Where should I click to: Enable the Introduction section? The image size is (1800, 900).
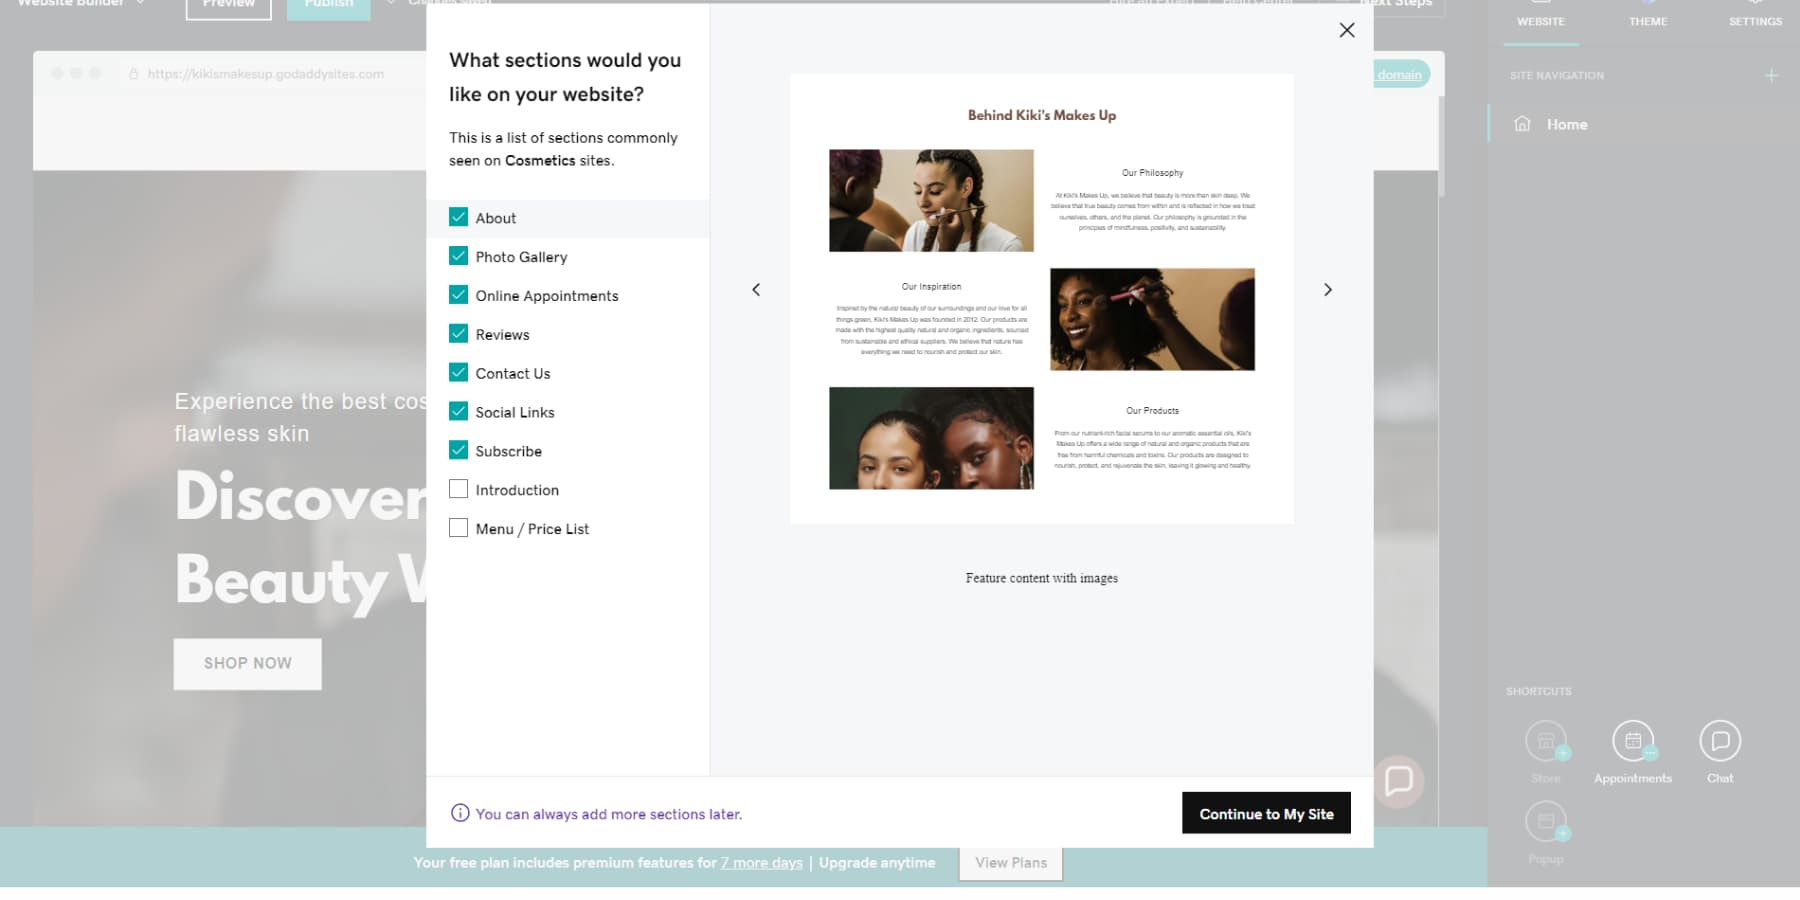coord(459,488)
